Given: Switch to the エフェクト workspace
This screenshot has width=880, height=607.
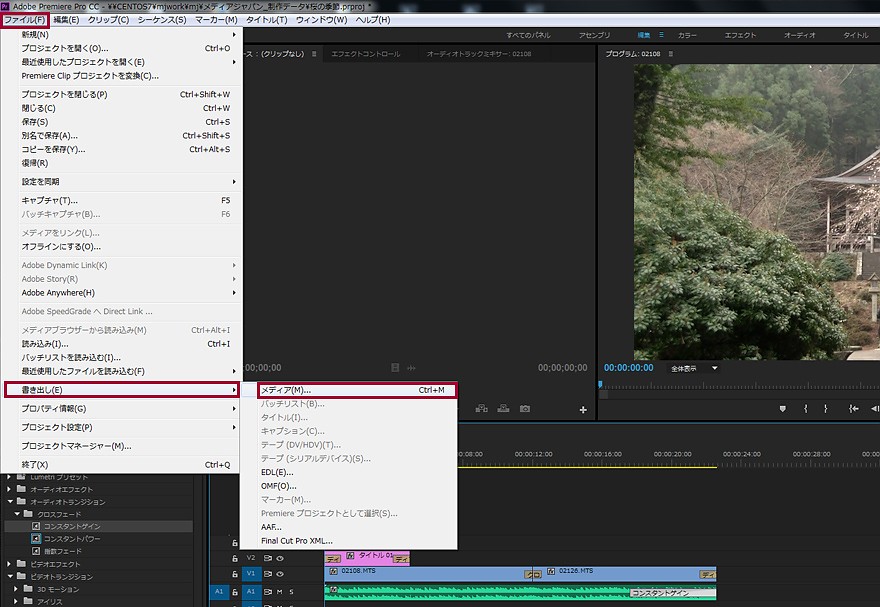Looking at the screenshot, I should pos(740,35).
